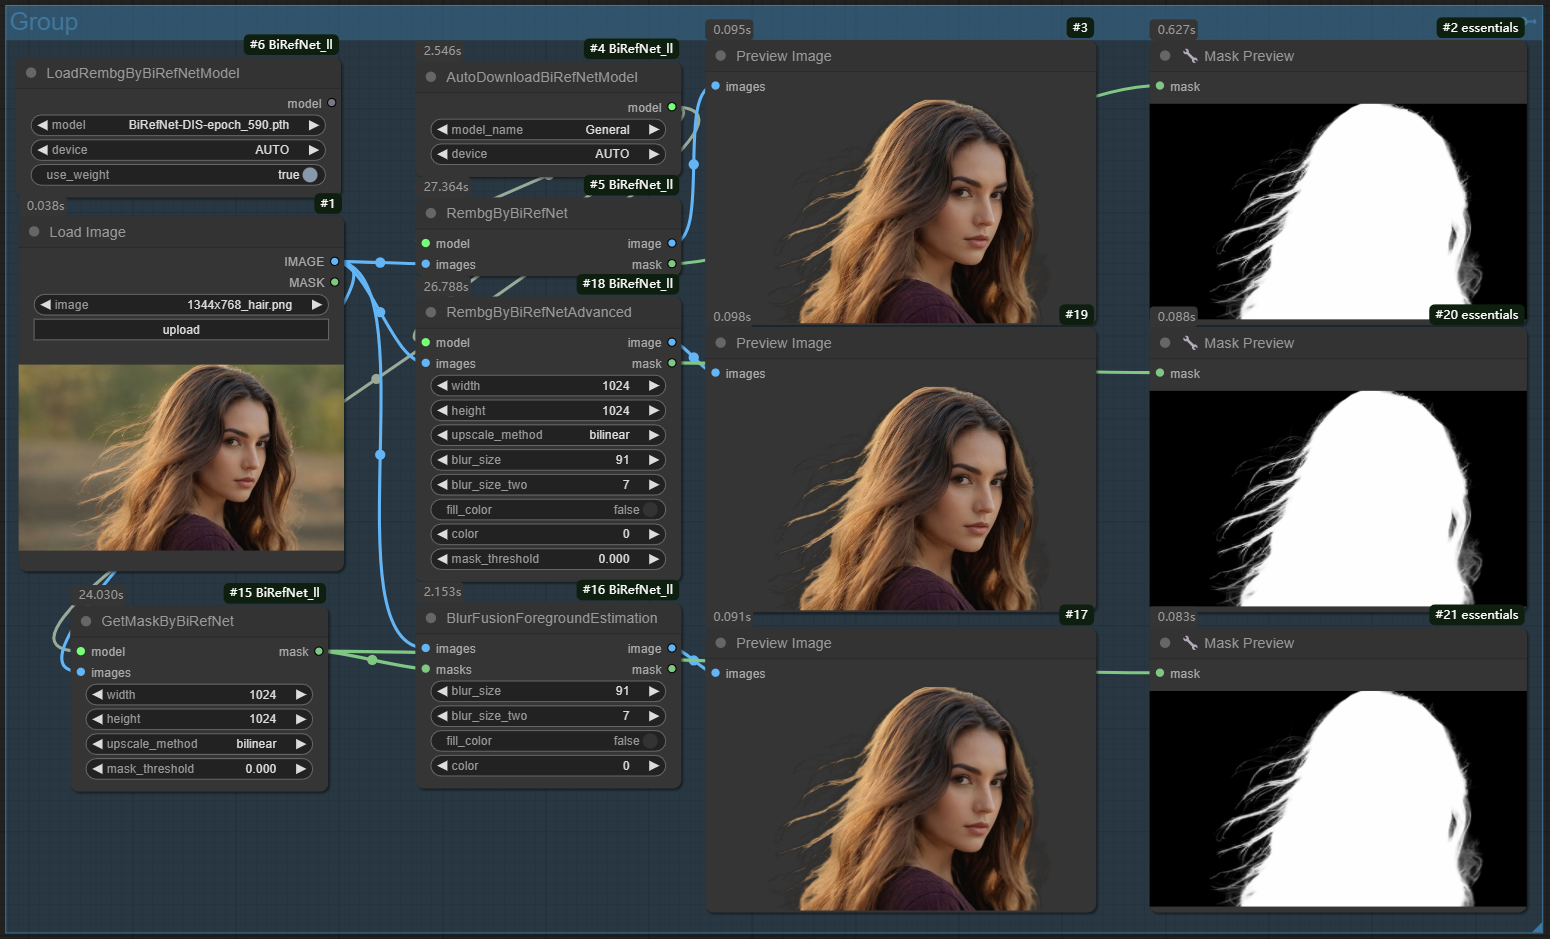Open the image 1344x768_hair.png file selector
This screenshot has height=939, width=1550.
click(x=181, y=305)
